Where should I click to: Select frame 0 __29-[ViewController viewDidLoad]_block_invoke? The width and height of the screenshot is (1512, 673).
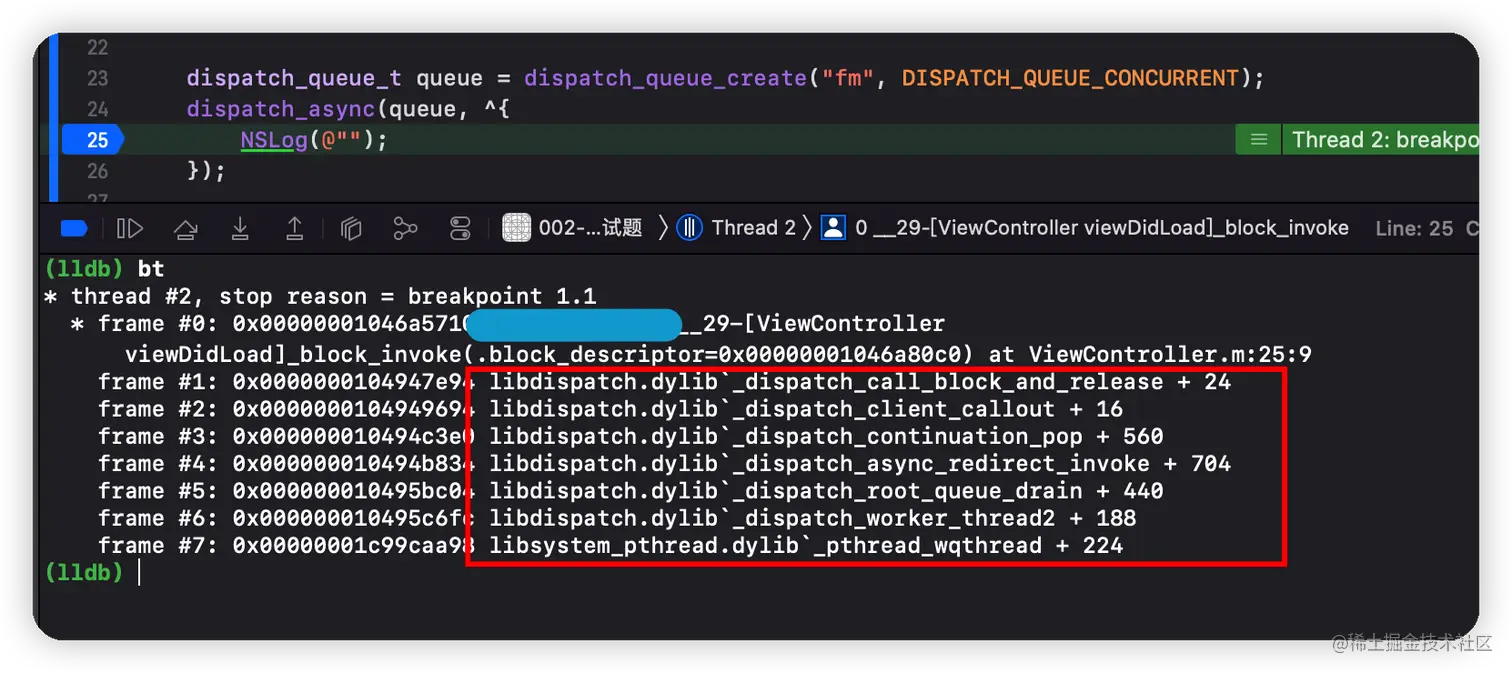point(1085,228)
